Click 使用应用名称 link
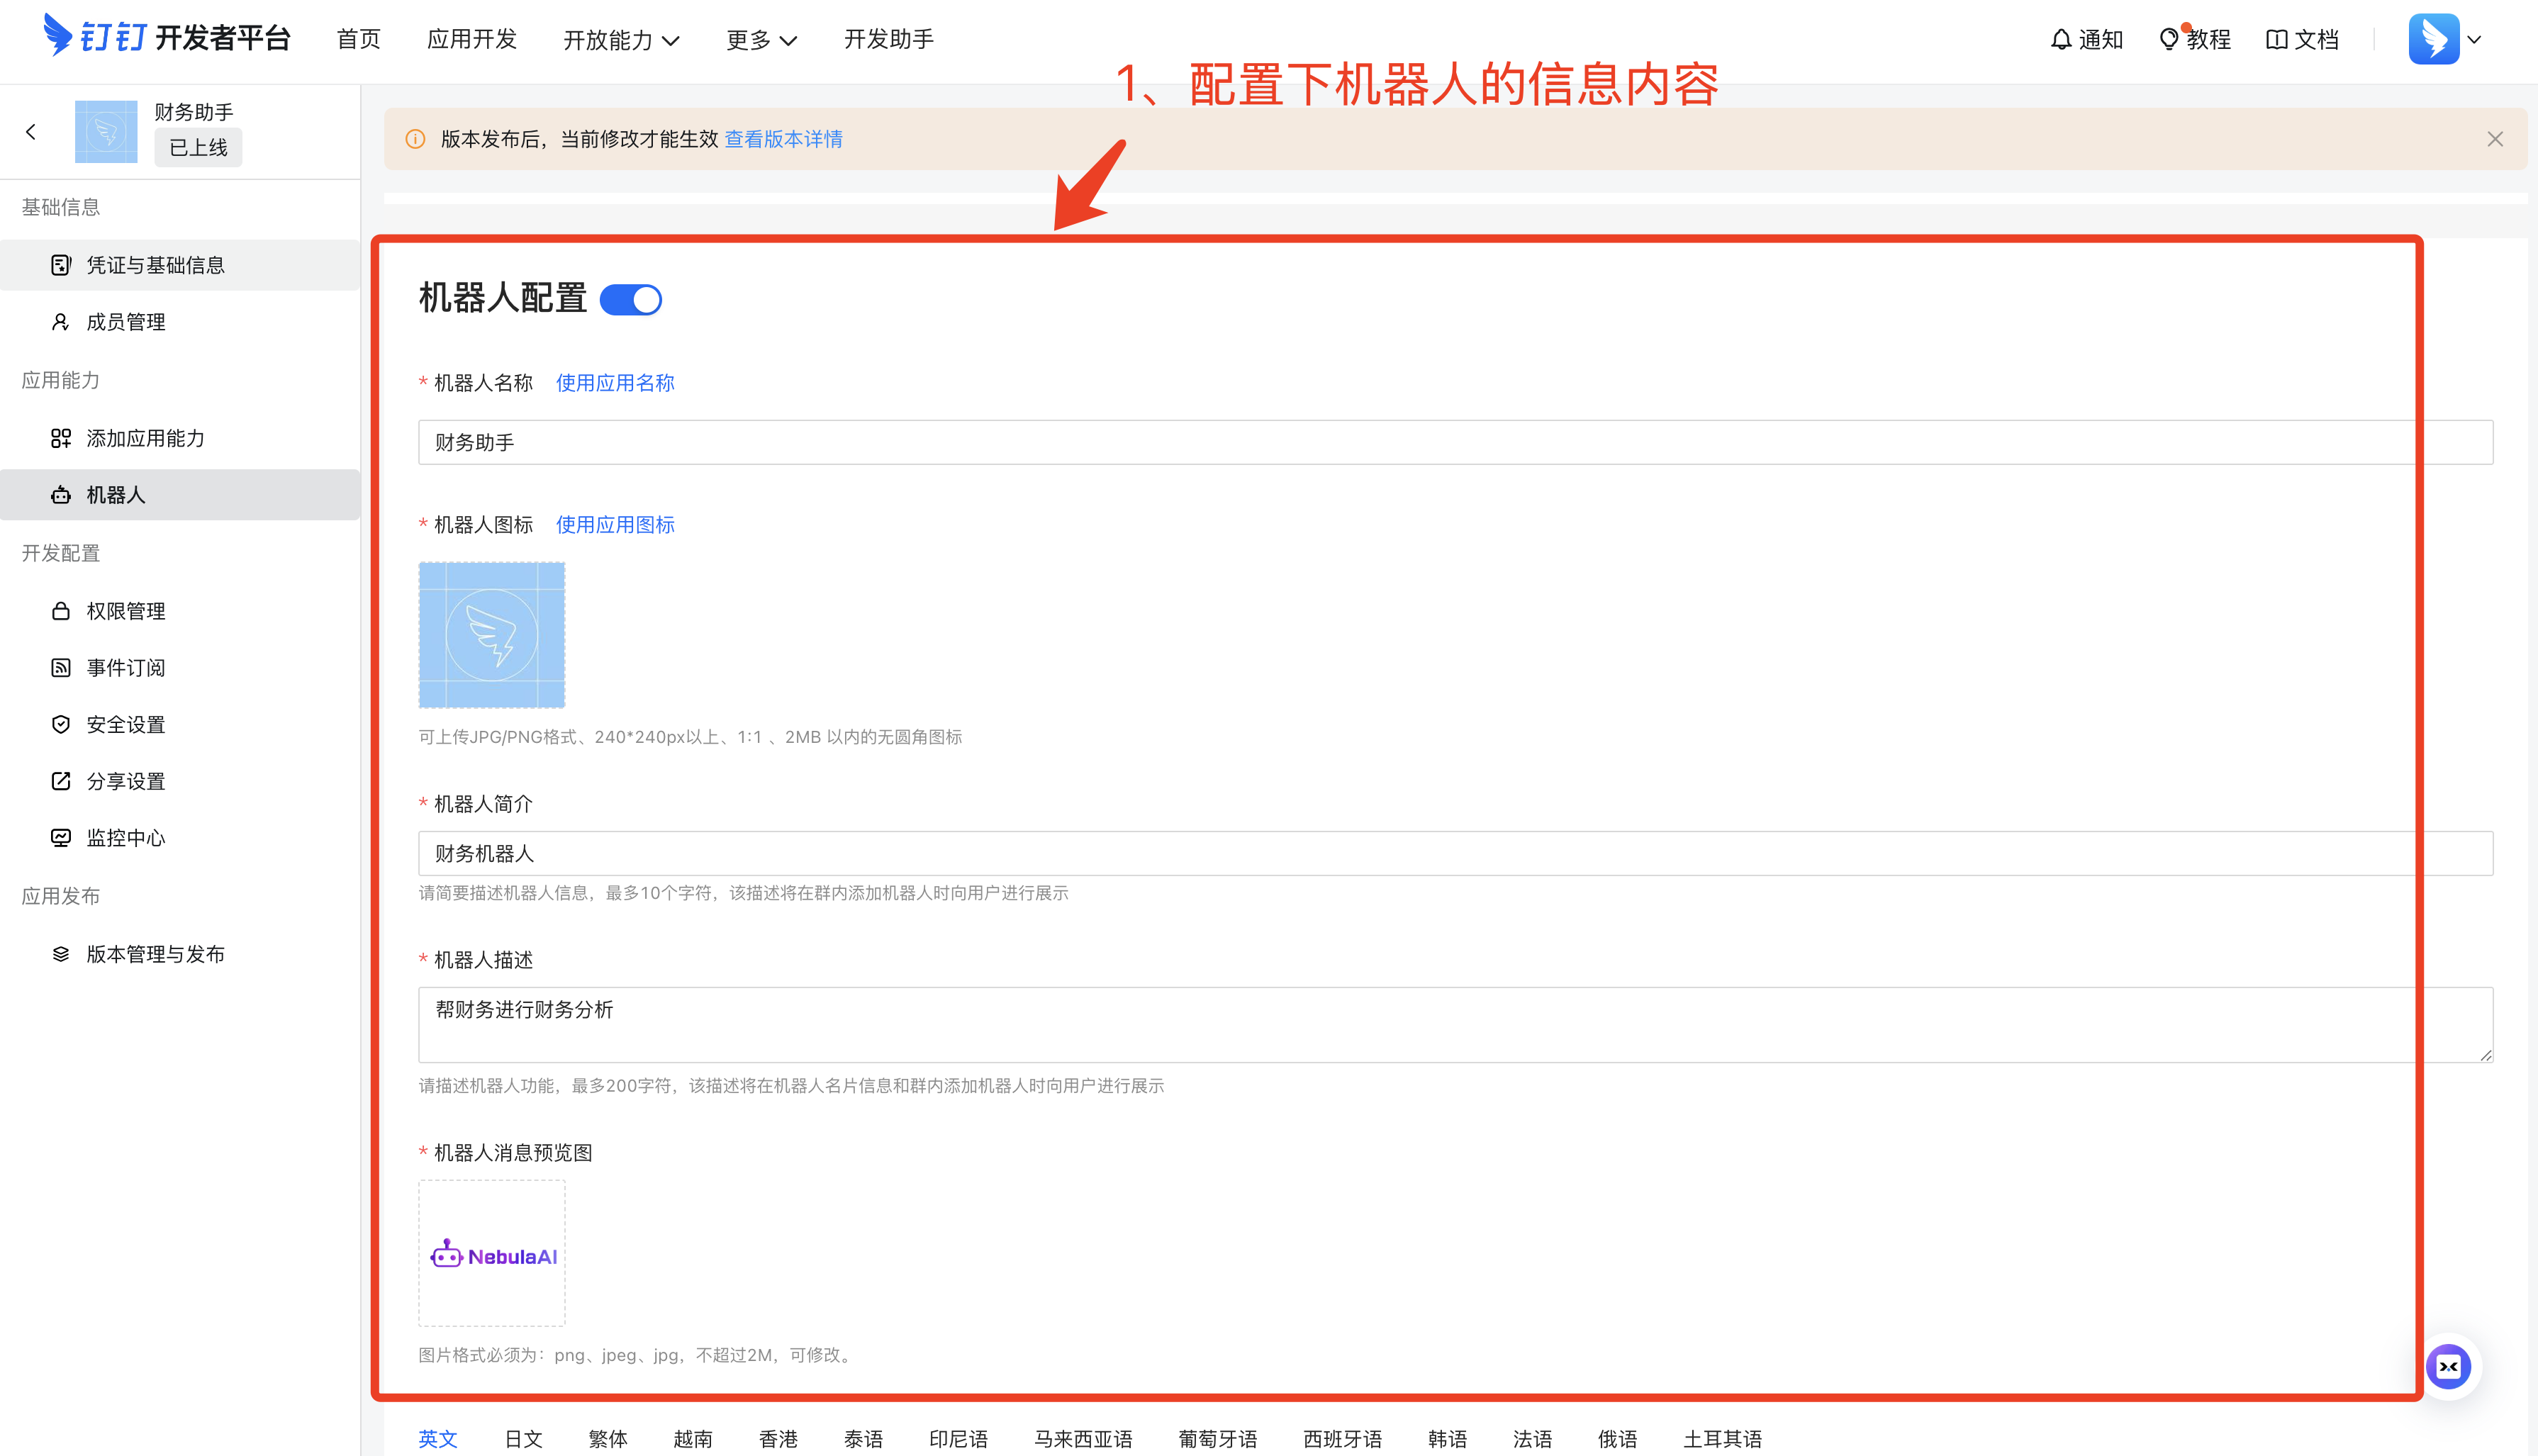 pos(615,383)
